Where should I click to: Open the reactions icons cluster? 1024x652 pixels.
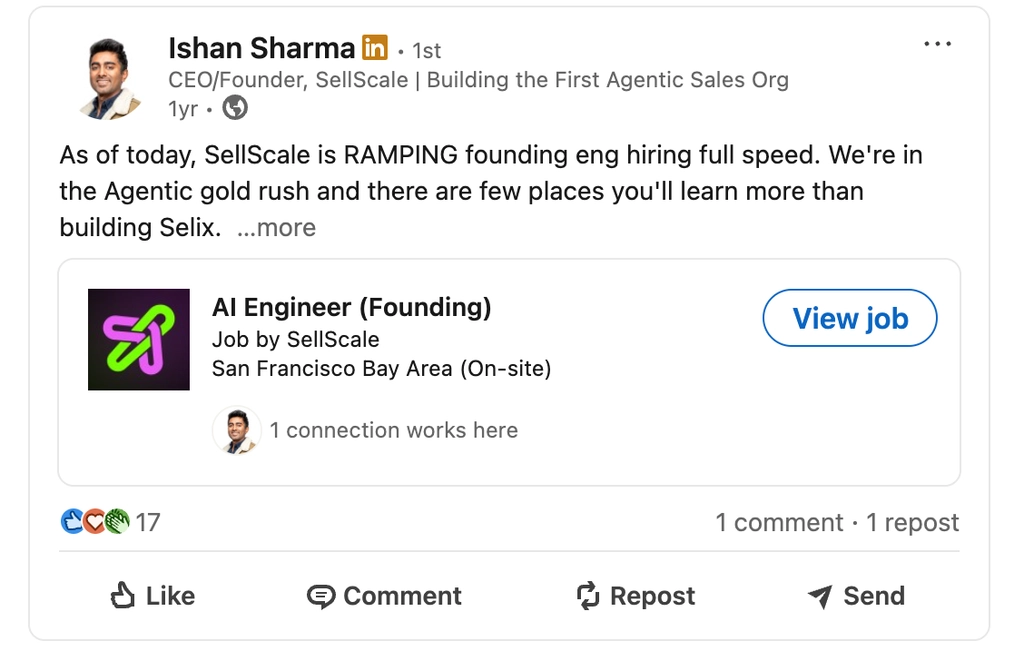pos(95,522)
